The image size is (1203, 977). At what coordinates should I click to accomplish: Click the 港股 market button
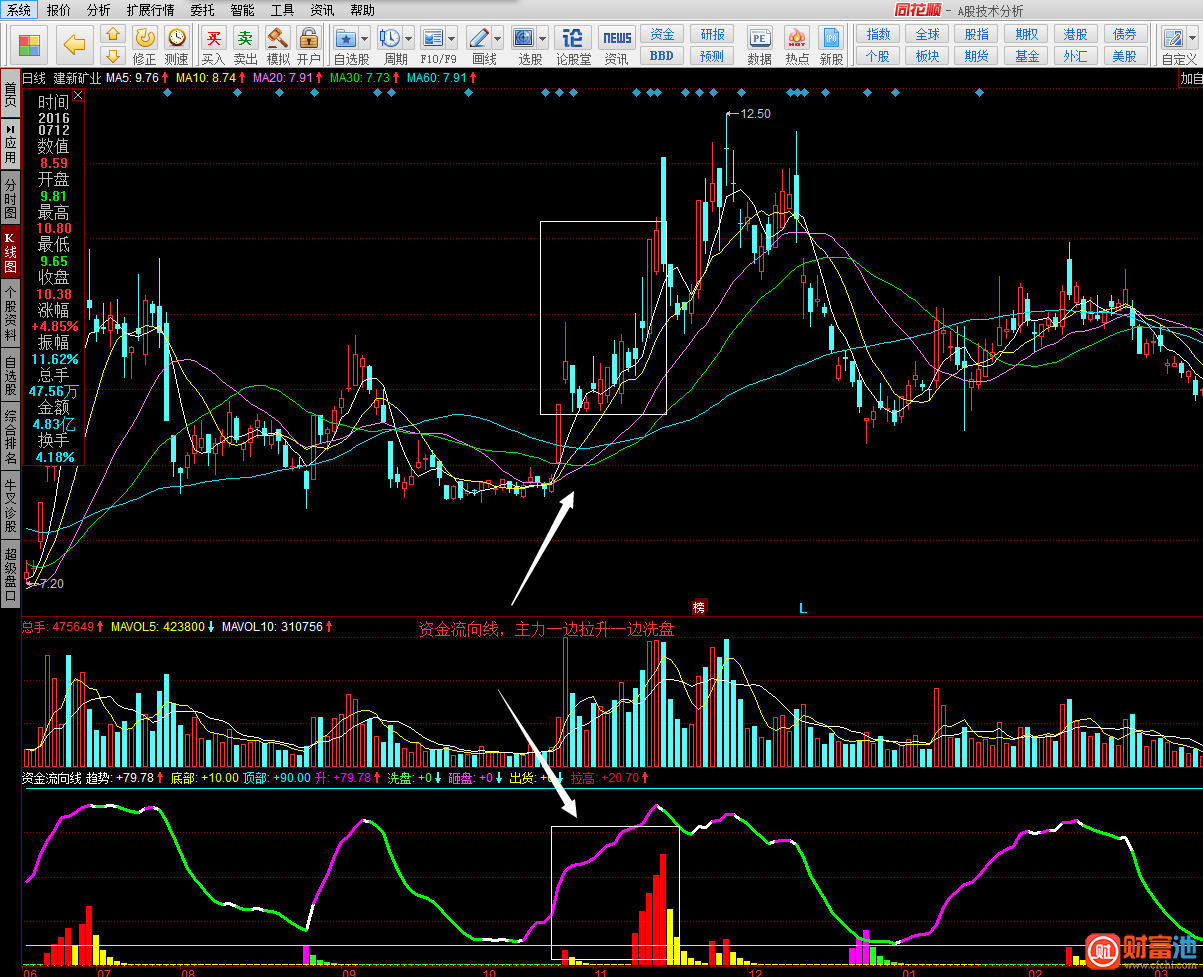(x=1076, y=34)
